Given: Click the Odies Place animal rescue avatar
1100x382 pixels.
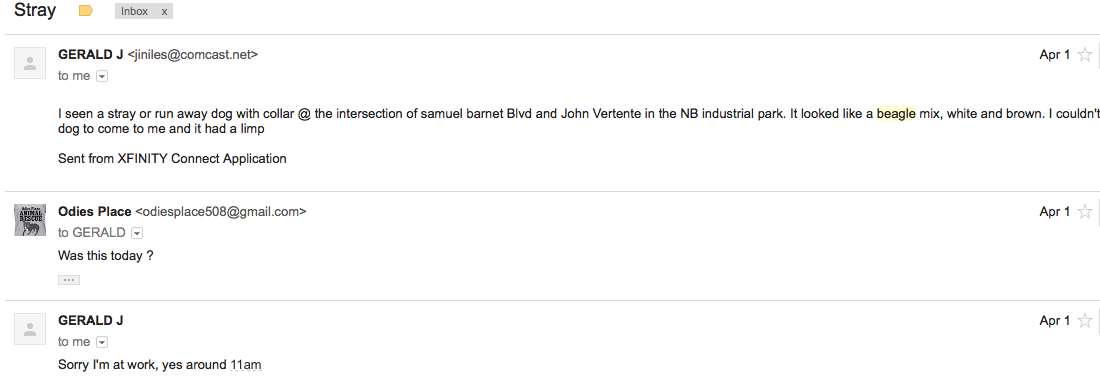Looking at the screenshot, I should click(x=30, y=220).
